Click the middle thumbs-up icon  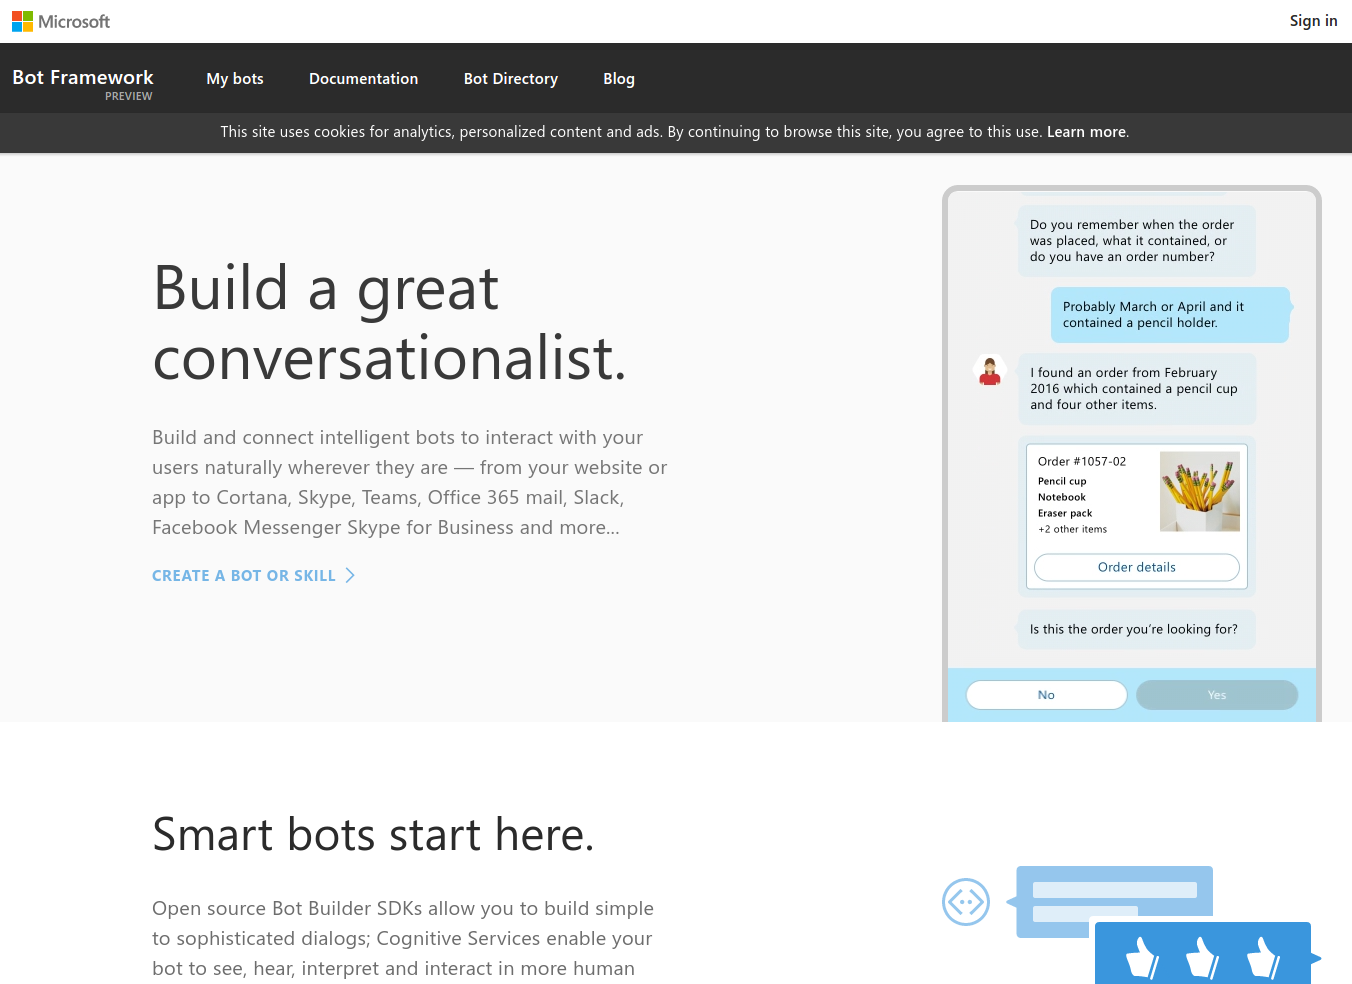[1201, 957]
